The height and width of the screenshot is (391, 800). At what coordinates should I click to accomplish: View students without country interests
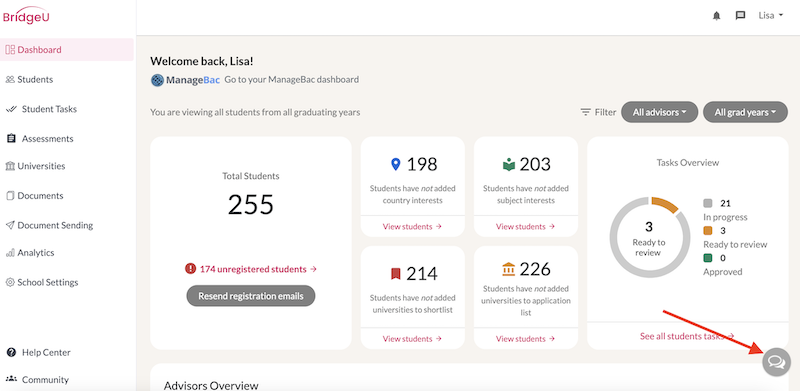[412, 227]
